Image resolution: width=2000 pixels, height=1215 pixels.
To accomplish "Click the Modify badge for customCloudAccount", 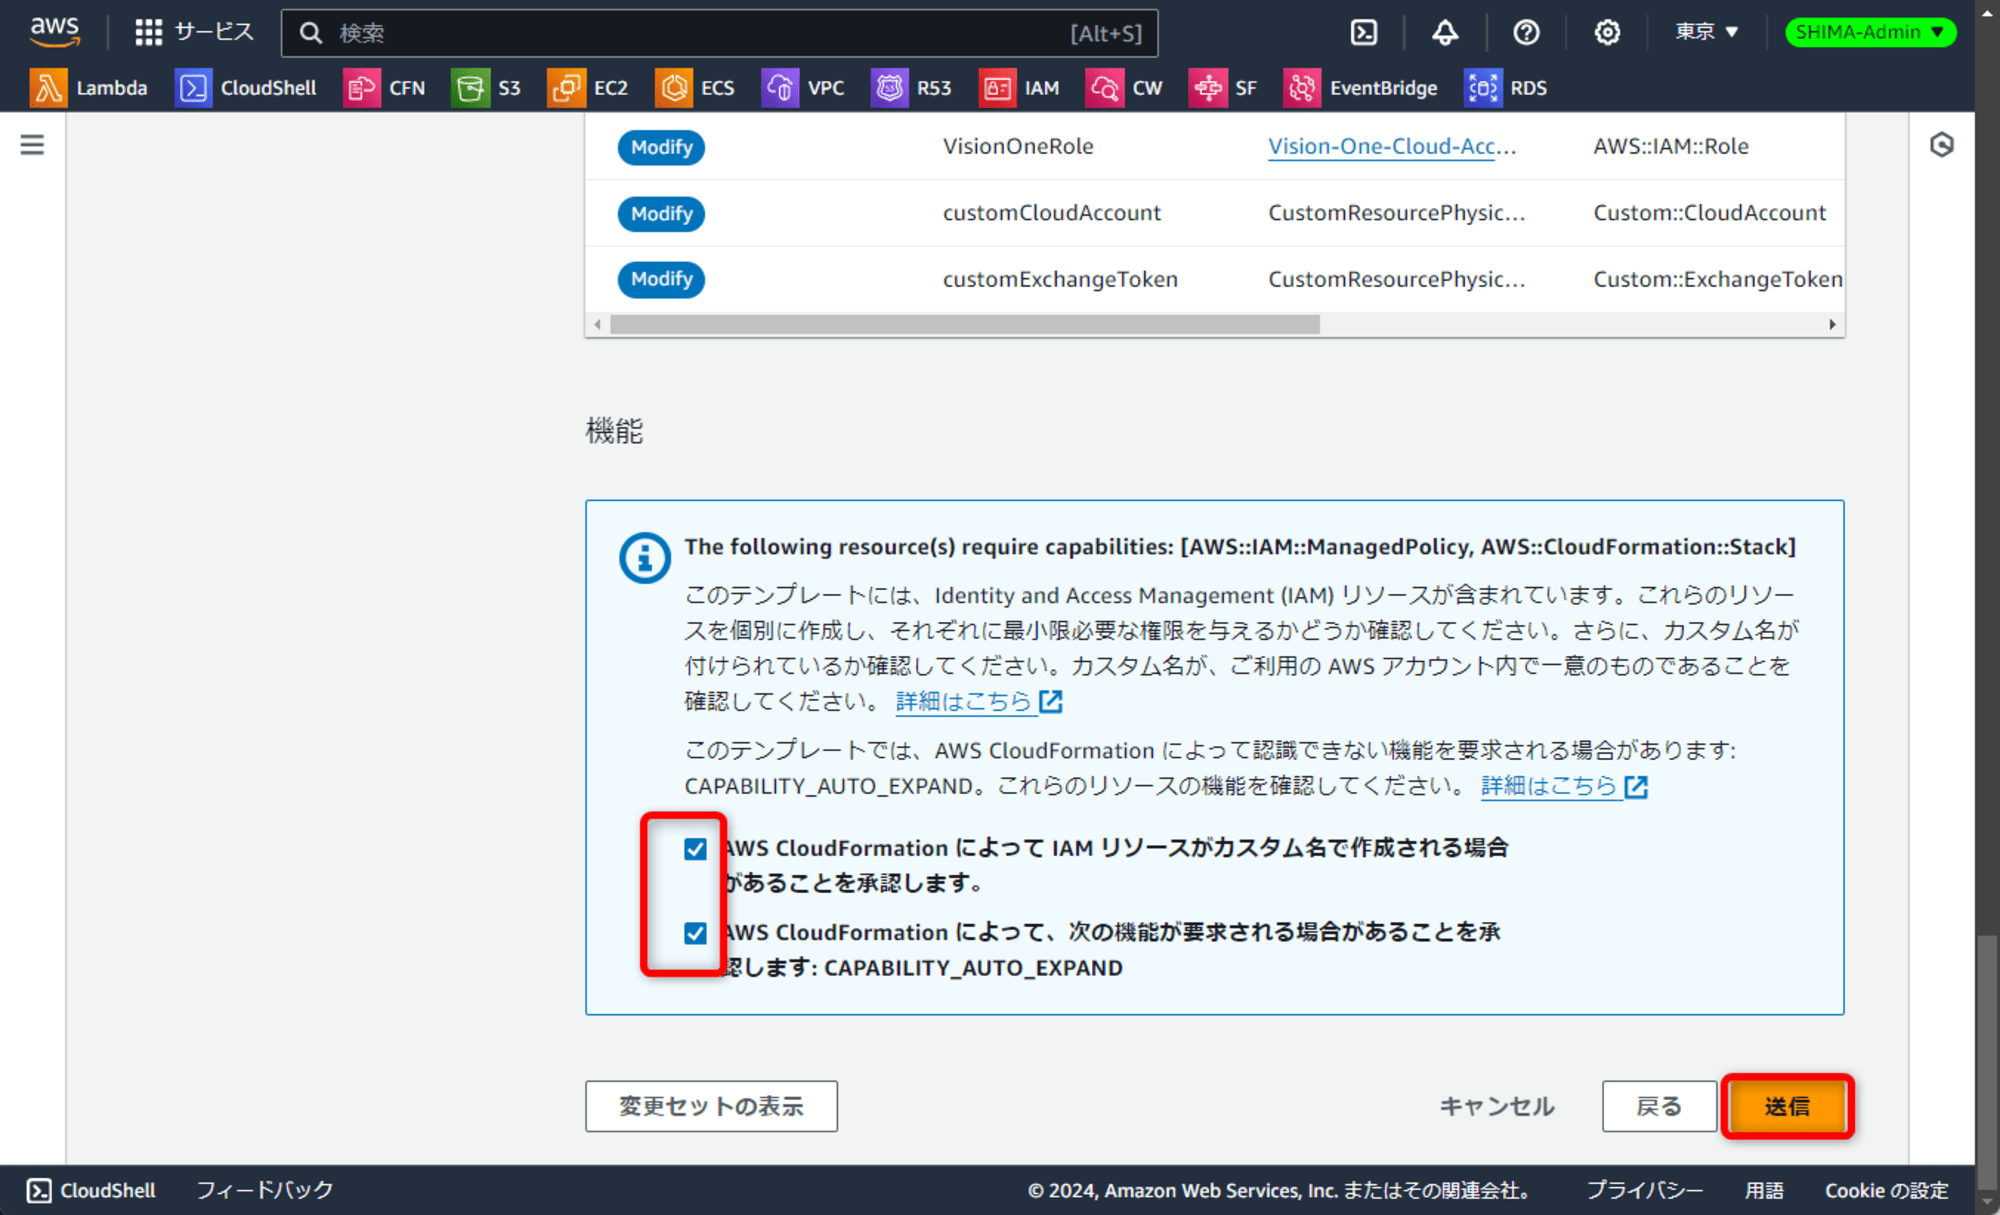I will pos(661,213).
